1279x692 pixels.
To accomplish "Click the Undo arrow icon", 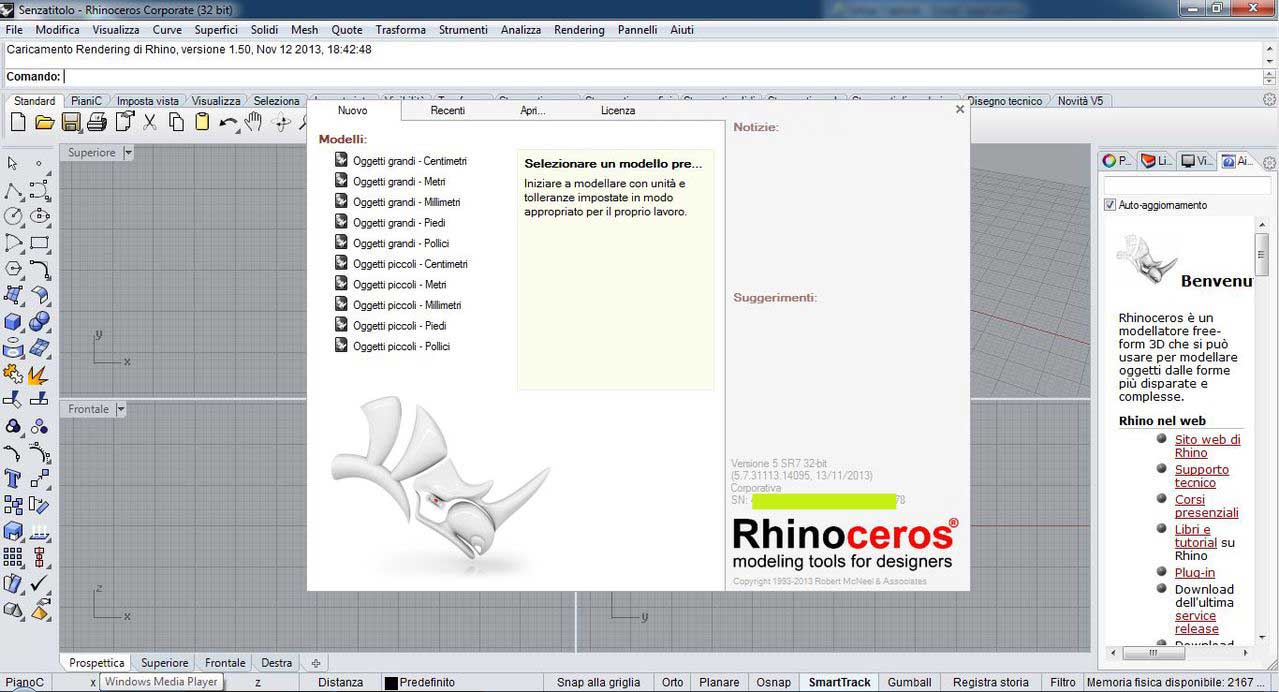I will click(x=229, y=122).
